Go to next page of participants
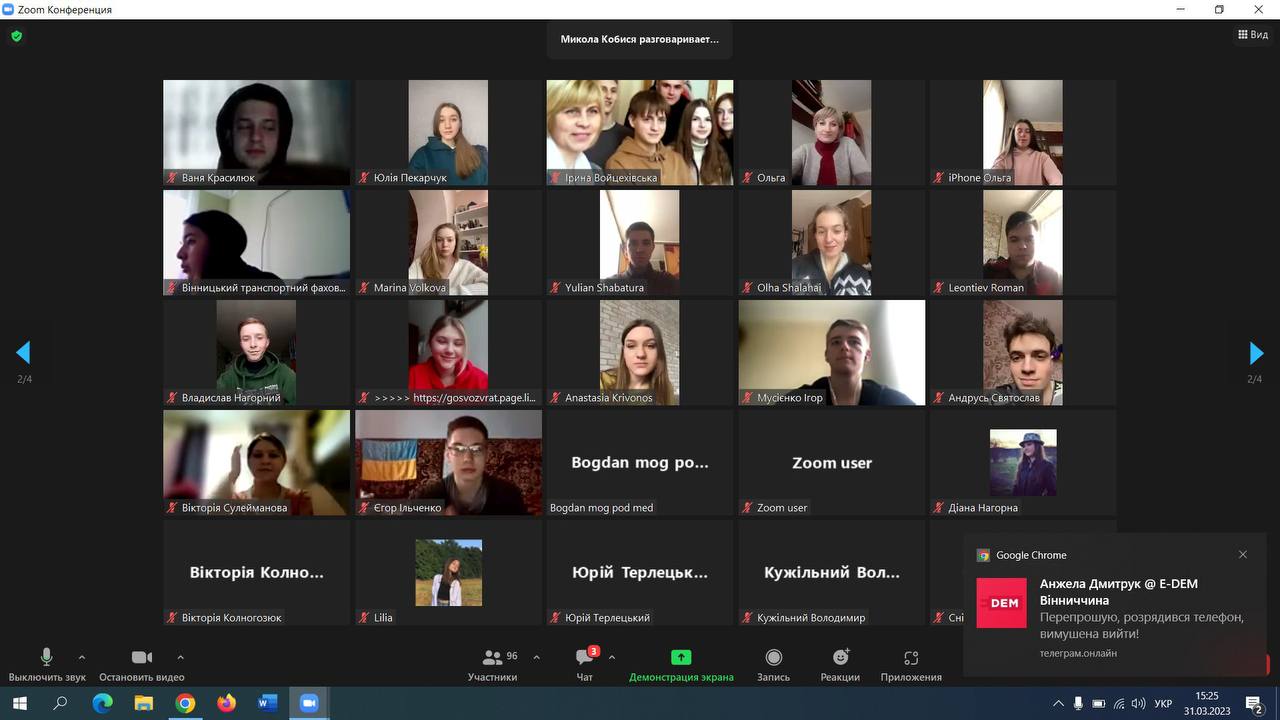 tap(1256, 353)
